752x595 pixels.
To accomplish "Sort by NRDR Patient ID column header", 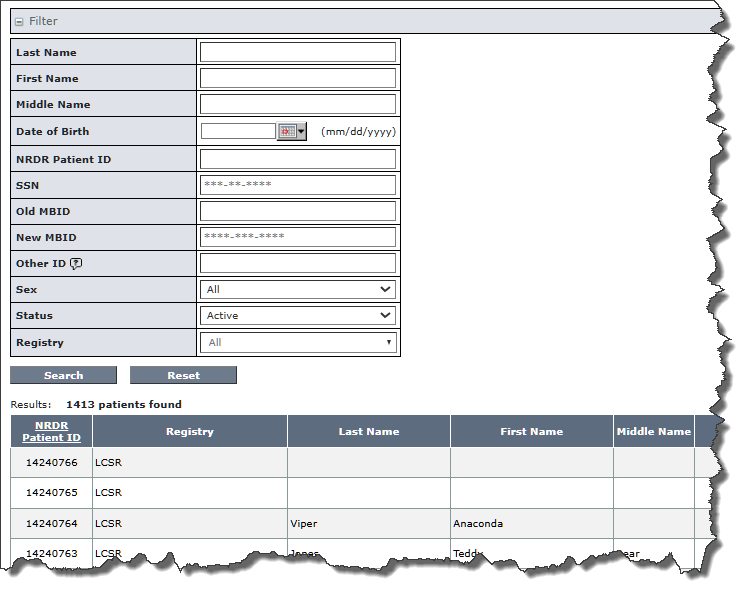I will 51,432.
